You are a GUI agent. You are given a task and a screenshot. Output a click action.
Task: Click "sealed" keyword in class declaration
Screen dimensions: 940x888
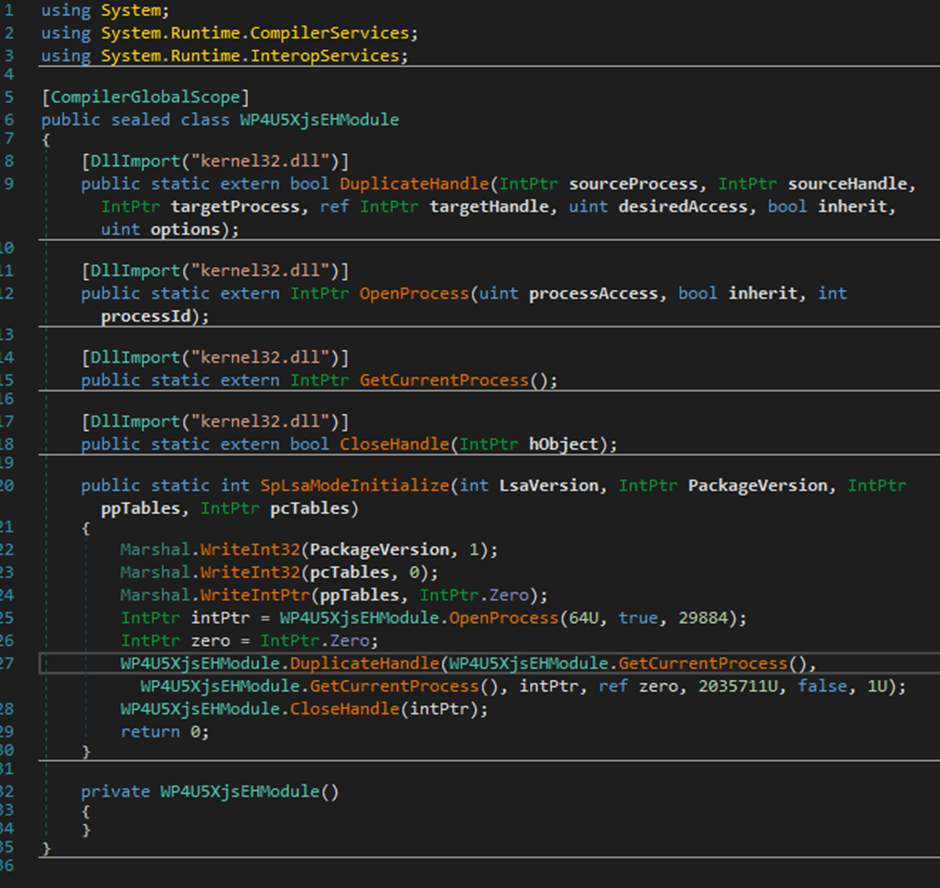140,120
